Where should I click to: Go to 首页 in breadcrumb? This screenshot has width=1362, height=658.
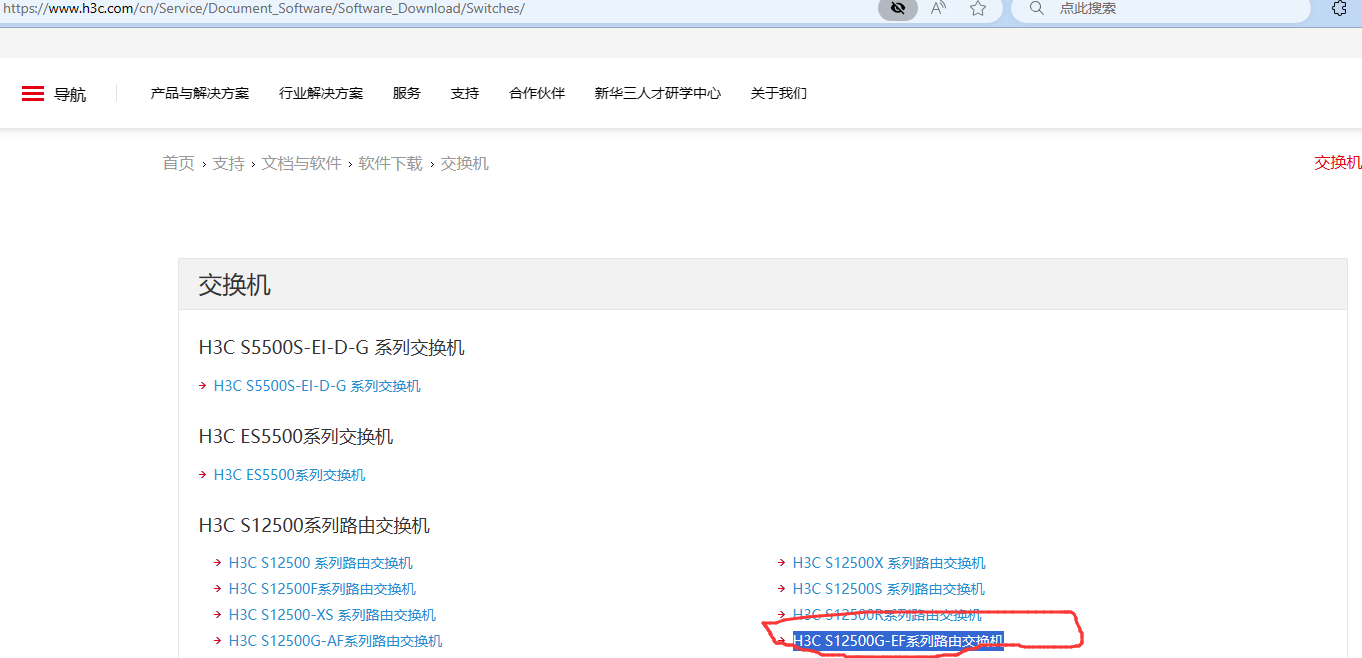(x=179, y=163)
